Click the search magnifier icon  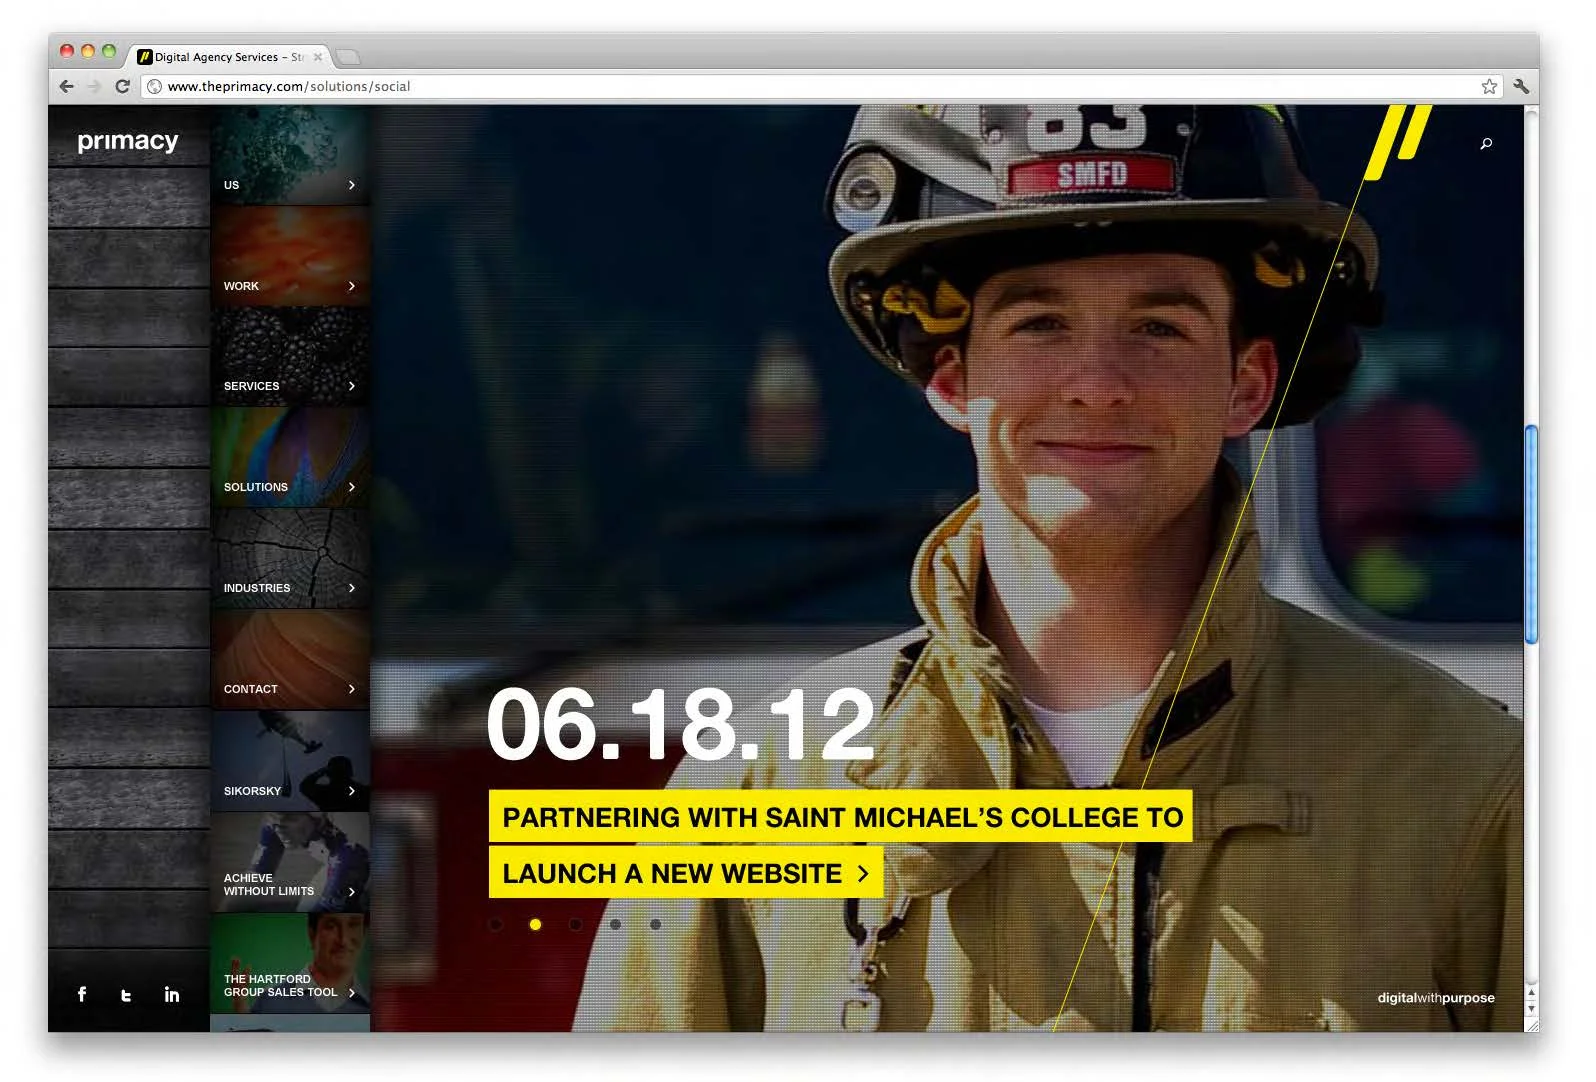[1486, 144]
